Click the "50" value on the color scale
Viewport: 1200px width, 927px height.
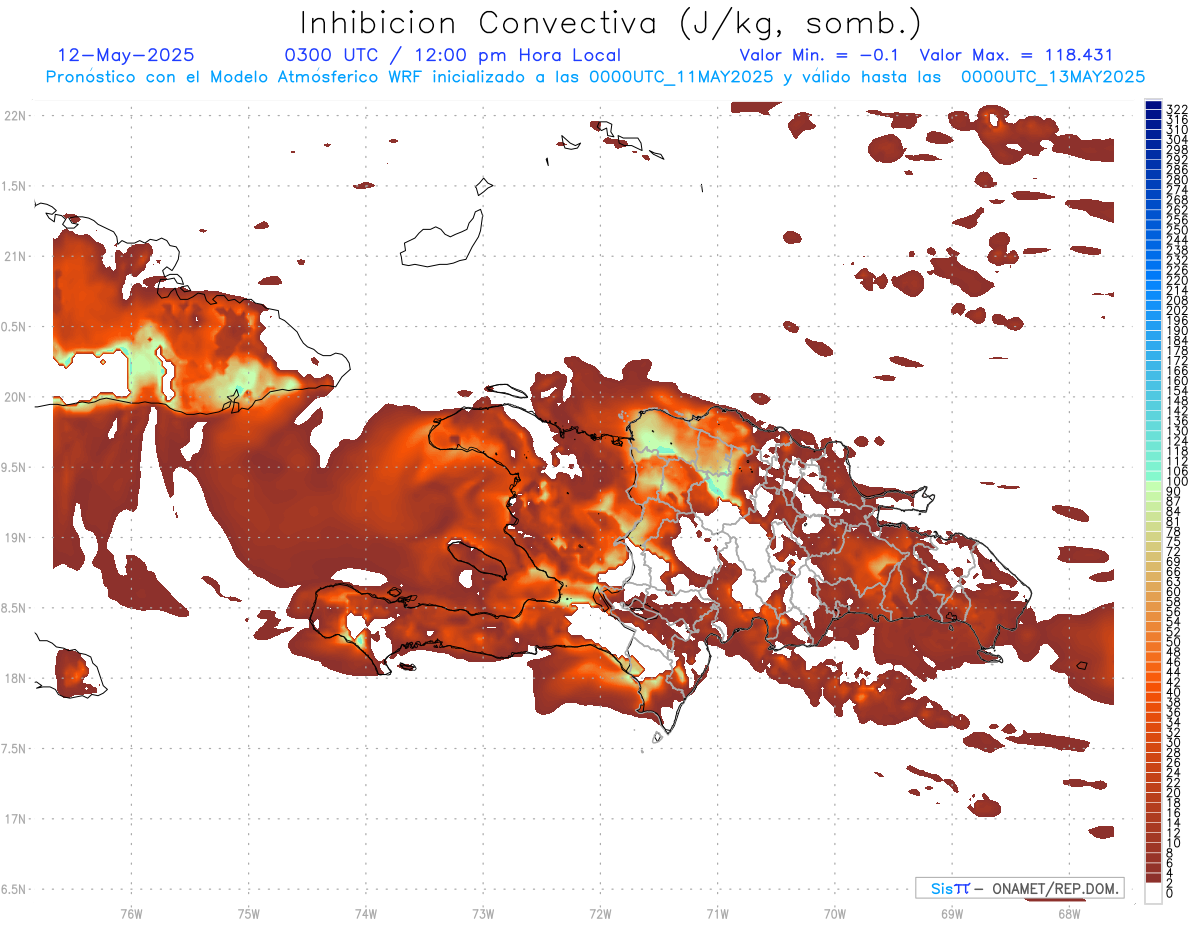click(1174, 642)
